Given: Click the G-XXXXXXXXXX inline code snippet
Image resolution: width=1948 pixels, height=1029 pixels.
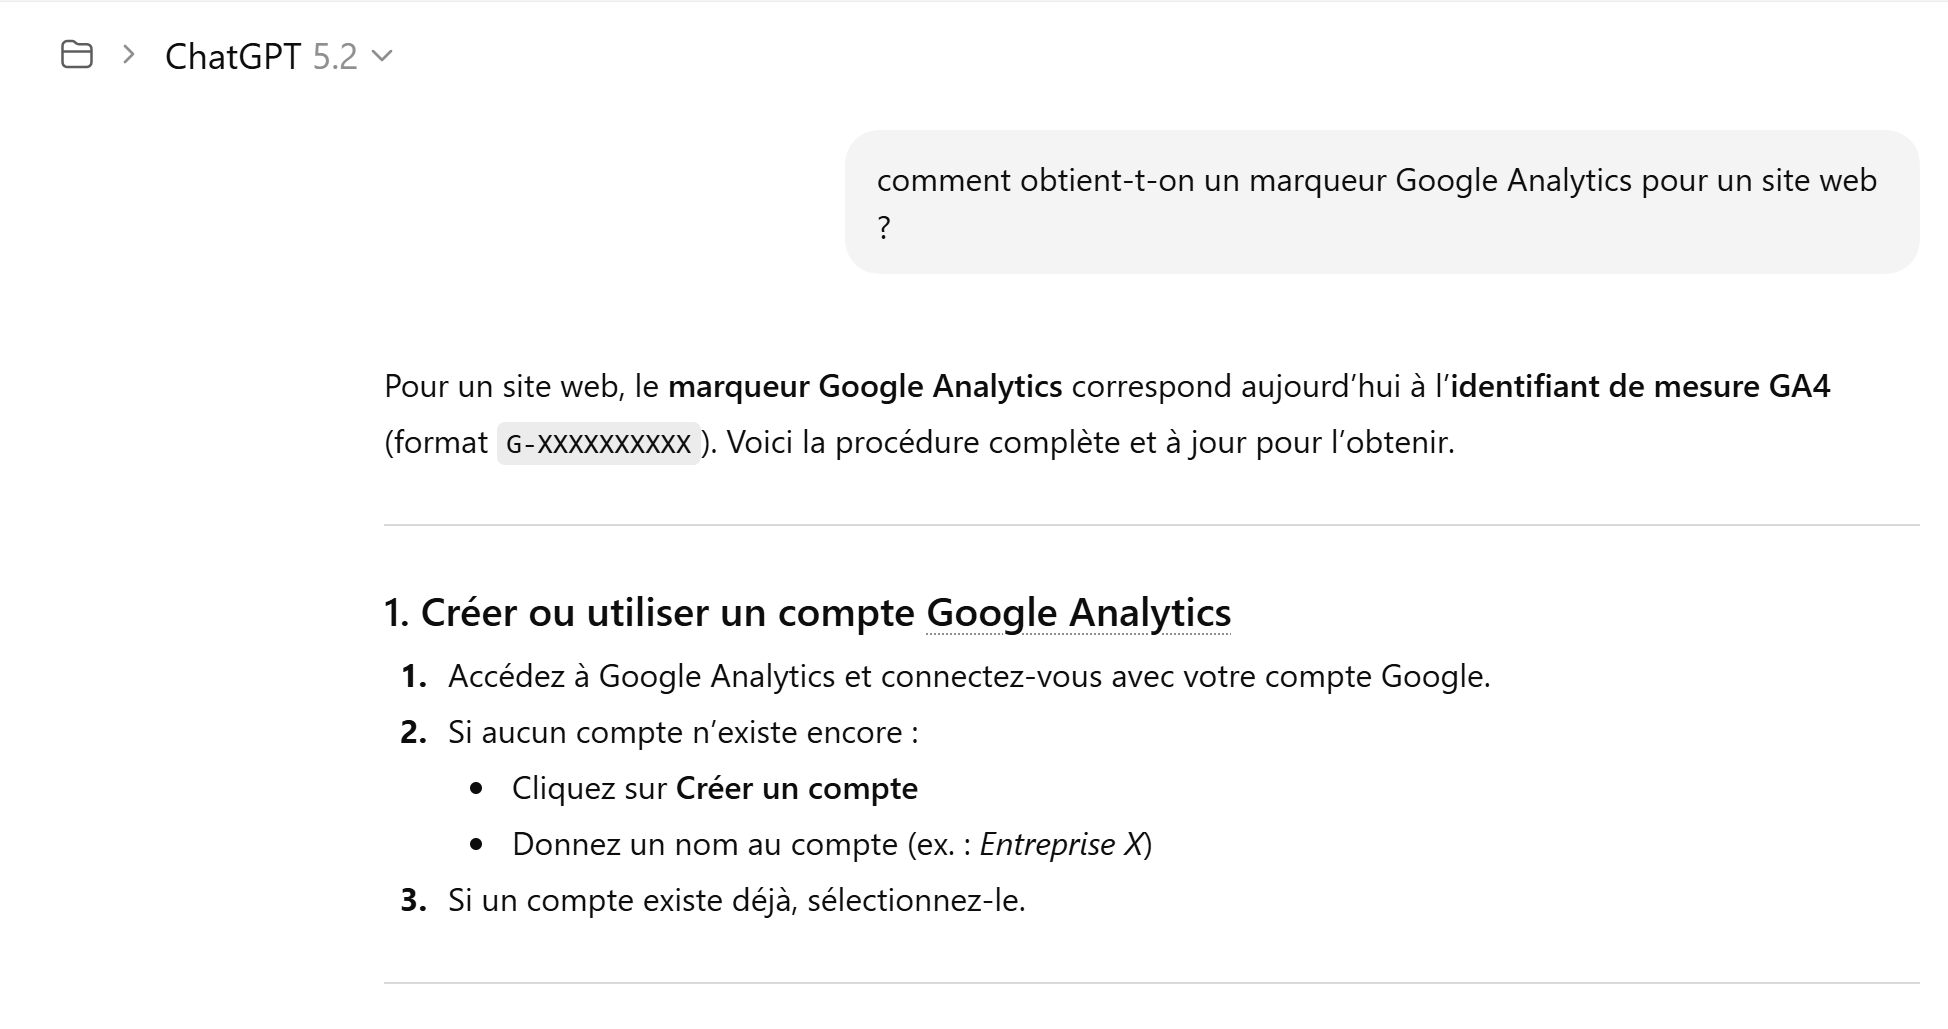Looking at the screenshot, I should pyautogui.click(x=598, y=443).
